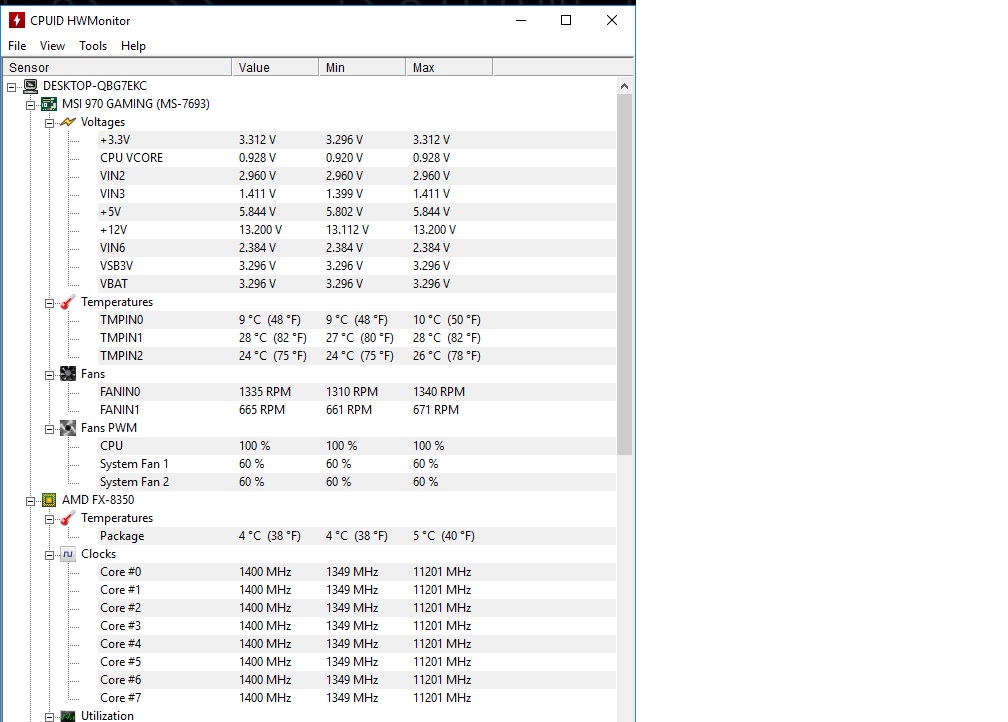
Task: Click the Clocks waveform icon
Action: point(68,554)
